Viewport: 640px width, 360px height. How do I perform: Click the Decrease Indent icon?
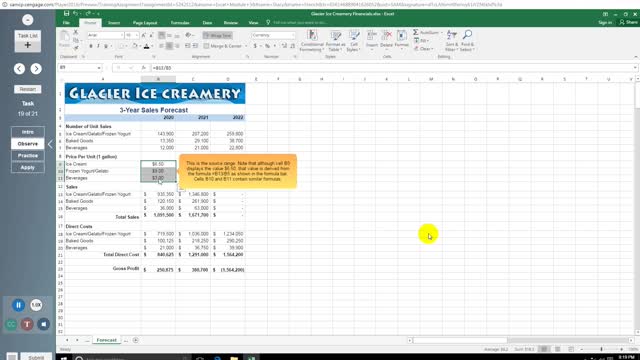188,46
